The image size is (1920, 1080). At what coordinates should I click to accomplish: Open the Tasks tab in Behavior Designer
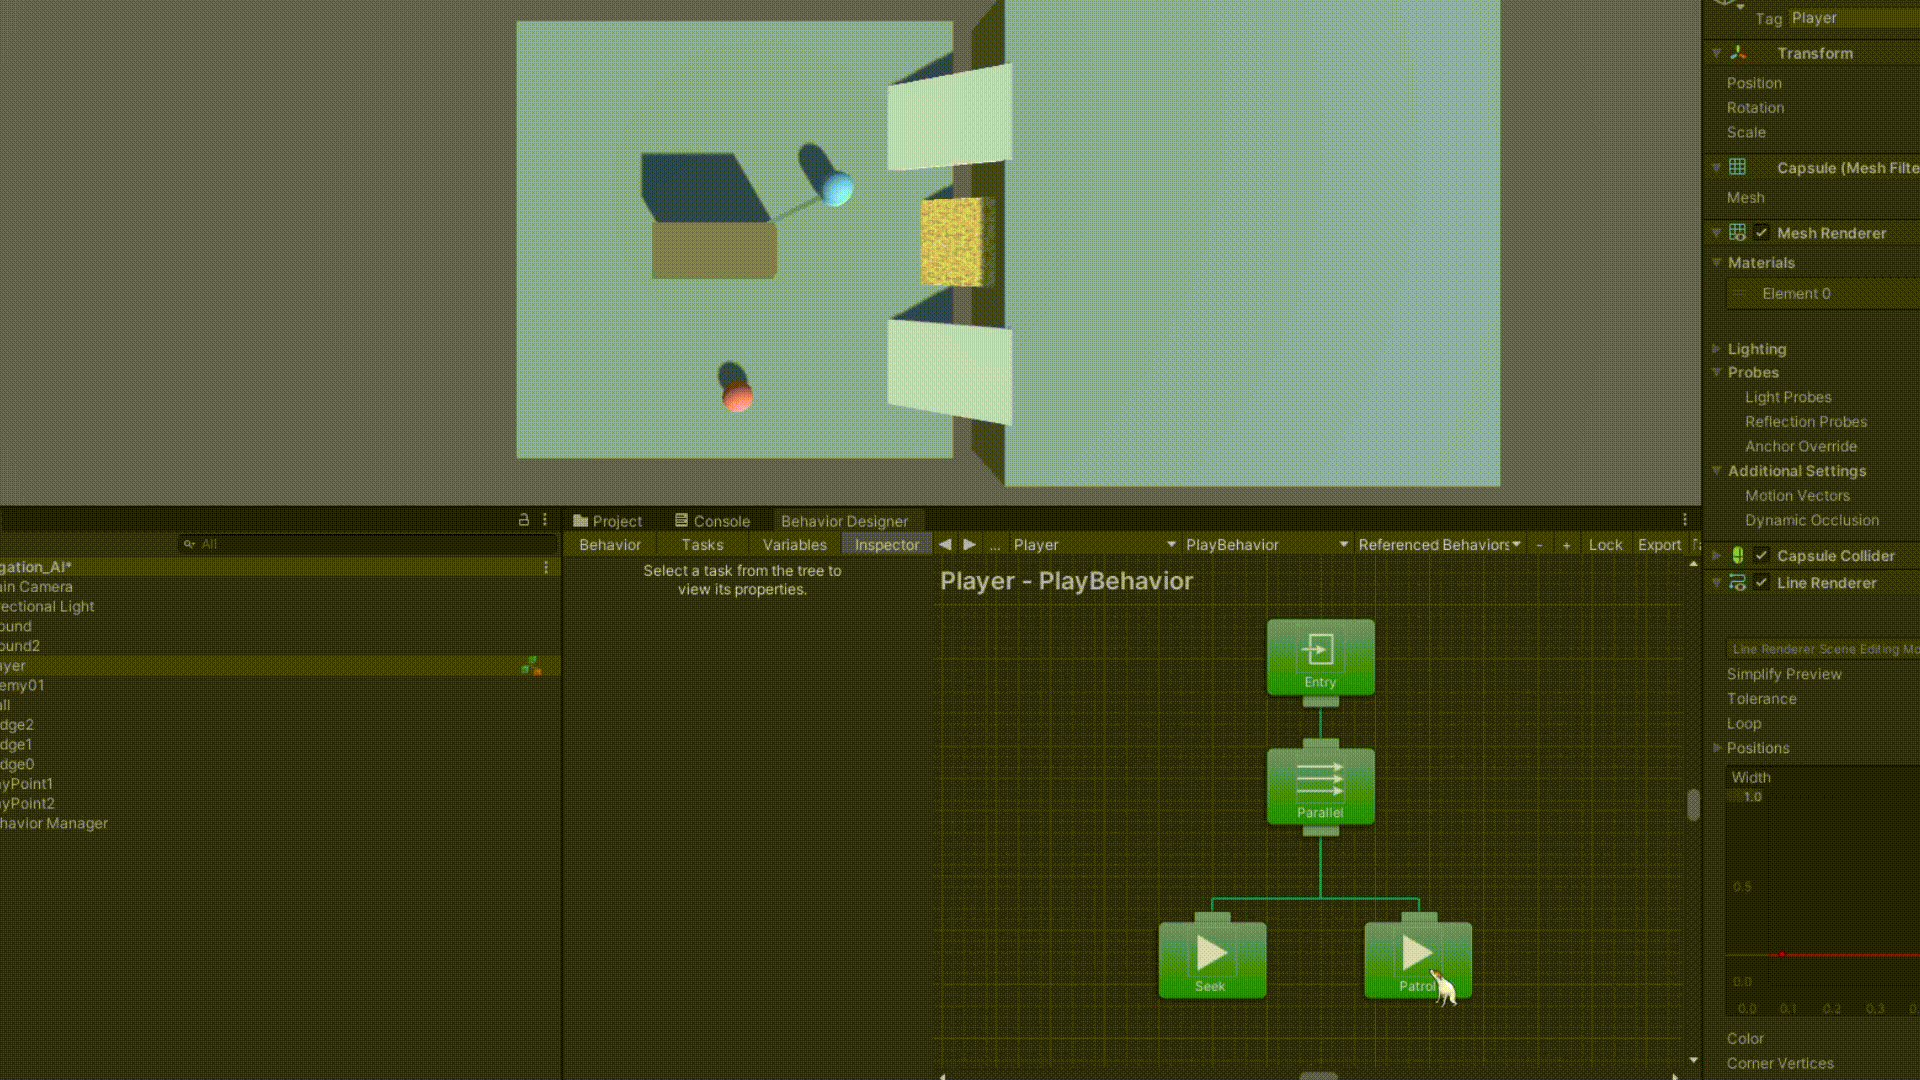pyautogui.click(x=702, y=545)
